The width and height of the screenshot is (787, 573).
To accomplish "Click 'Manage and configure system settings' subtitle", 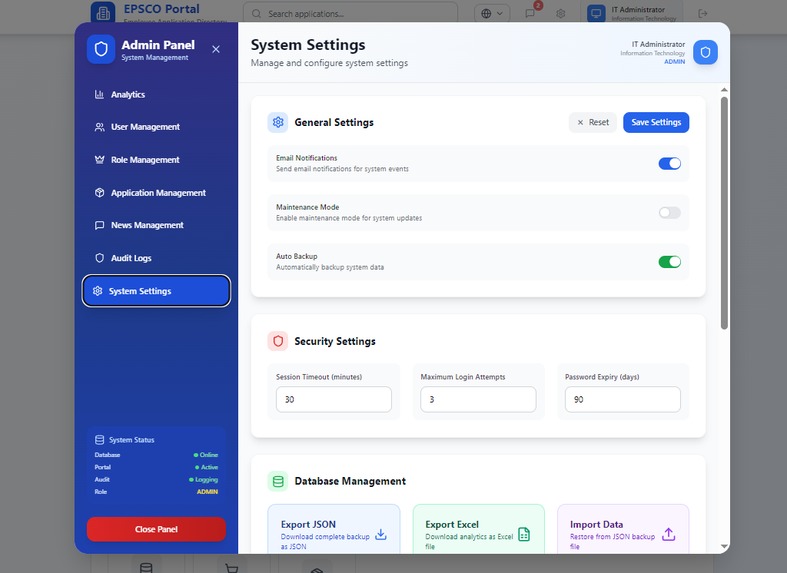I will point(329,63).
